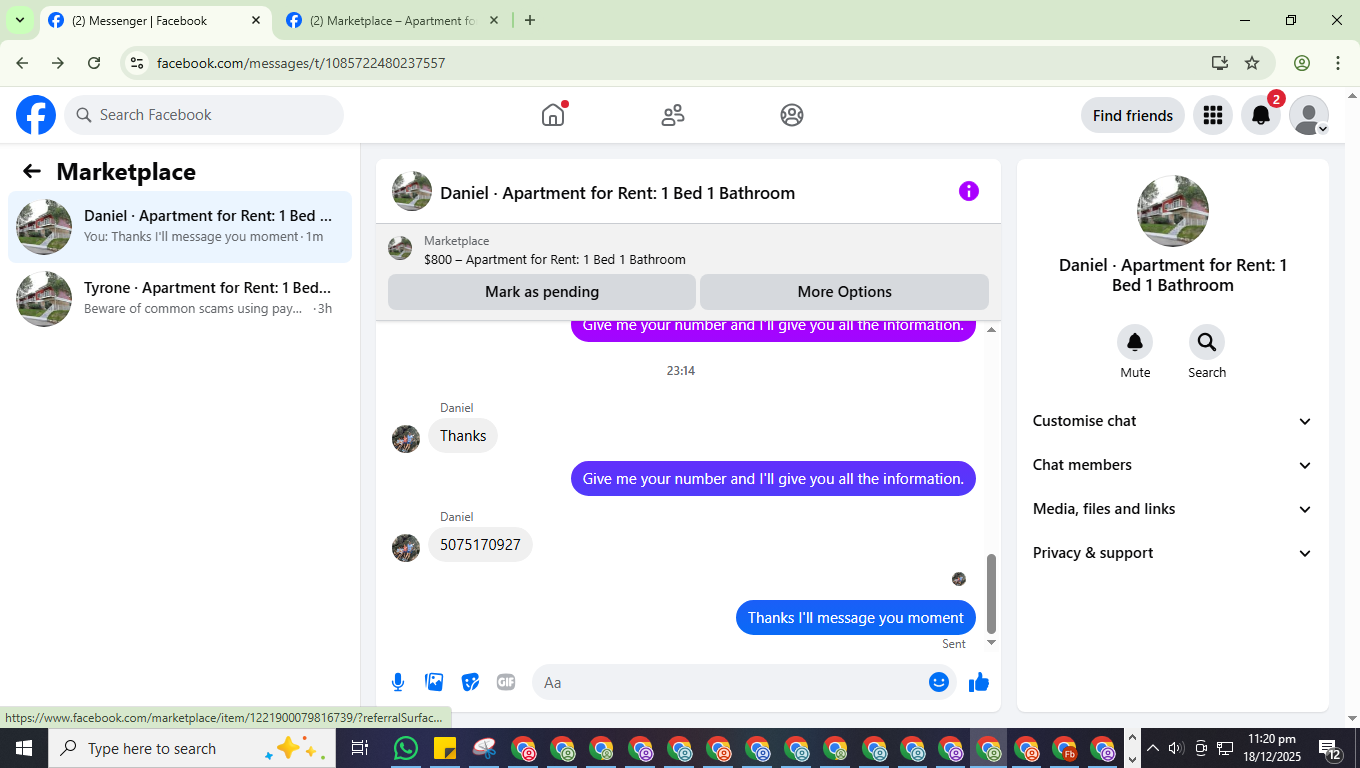Switch to the Marketplace – Apartment tab
Viewport: 1360px width, 768px height.
click(392, 20)
